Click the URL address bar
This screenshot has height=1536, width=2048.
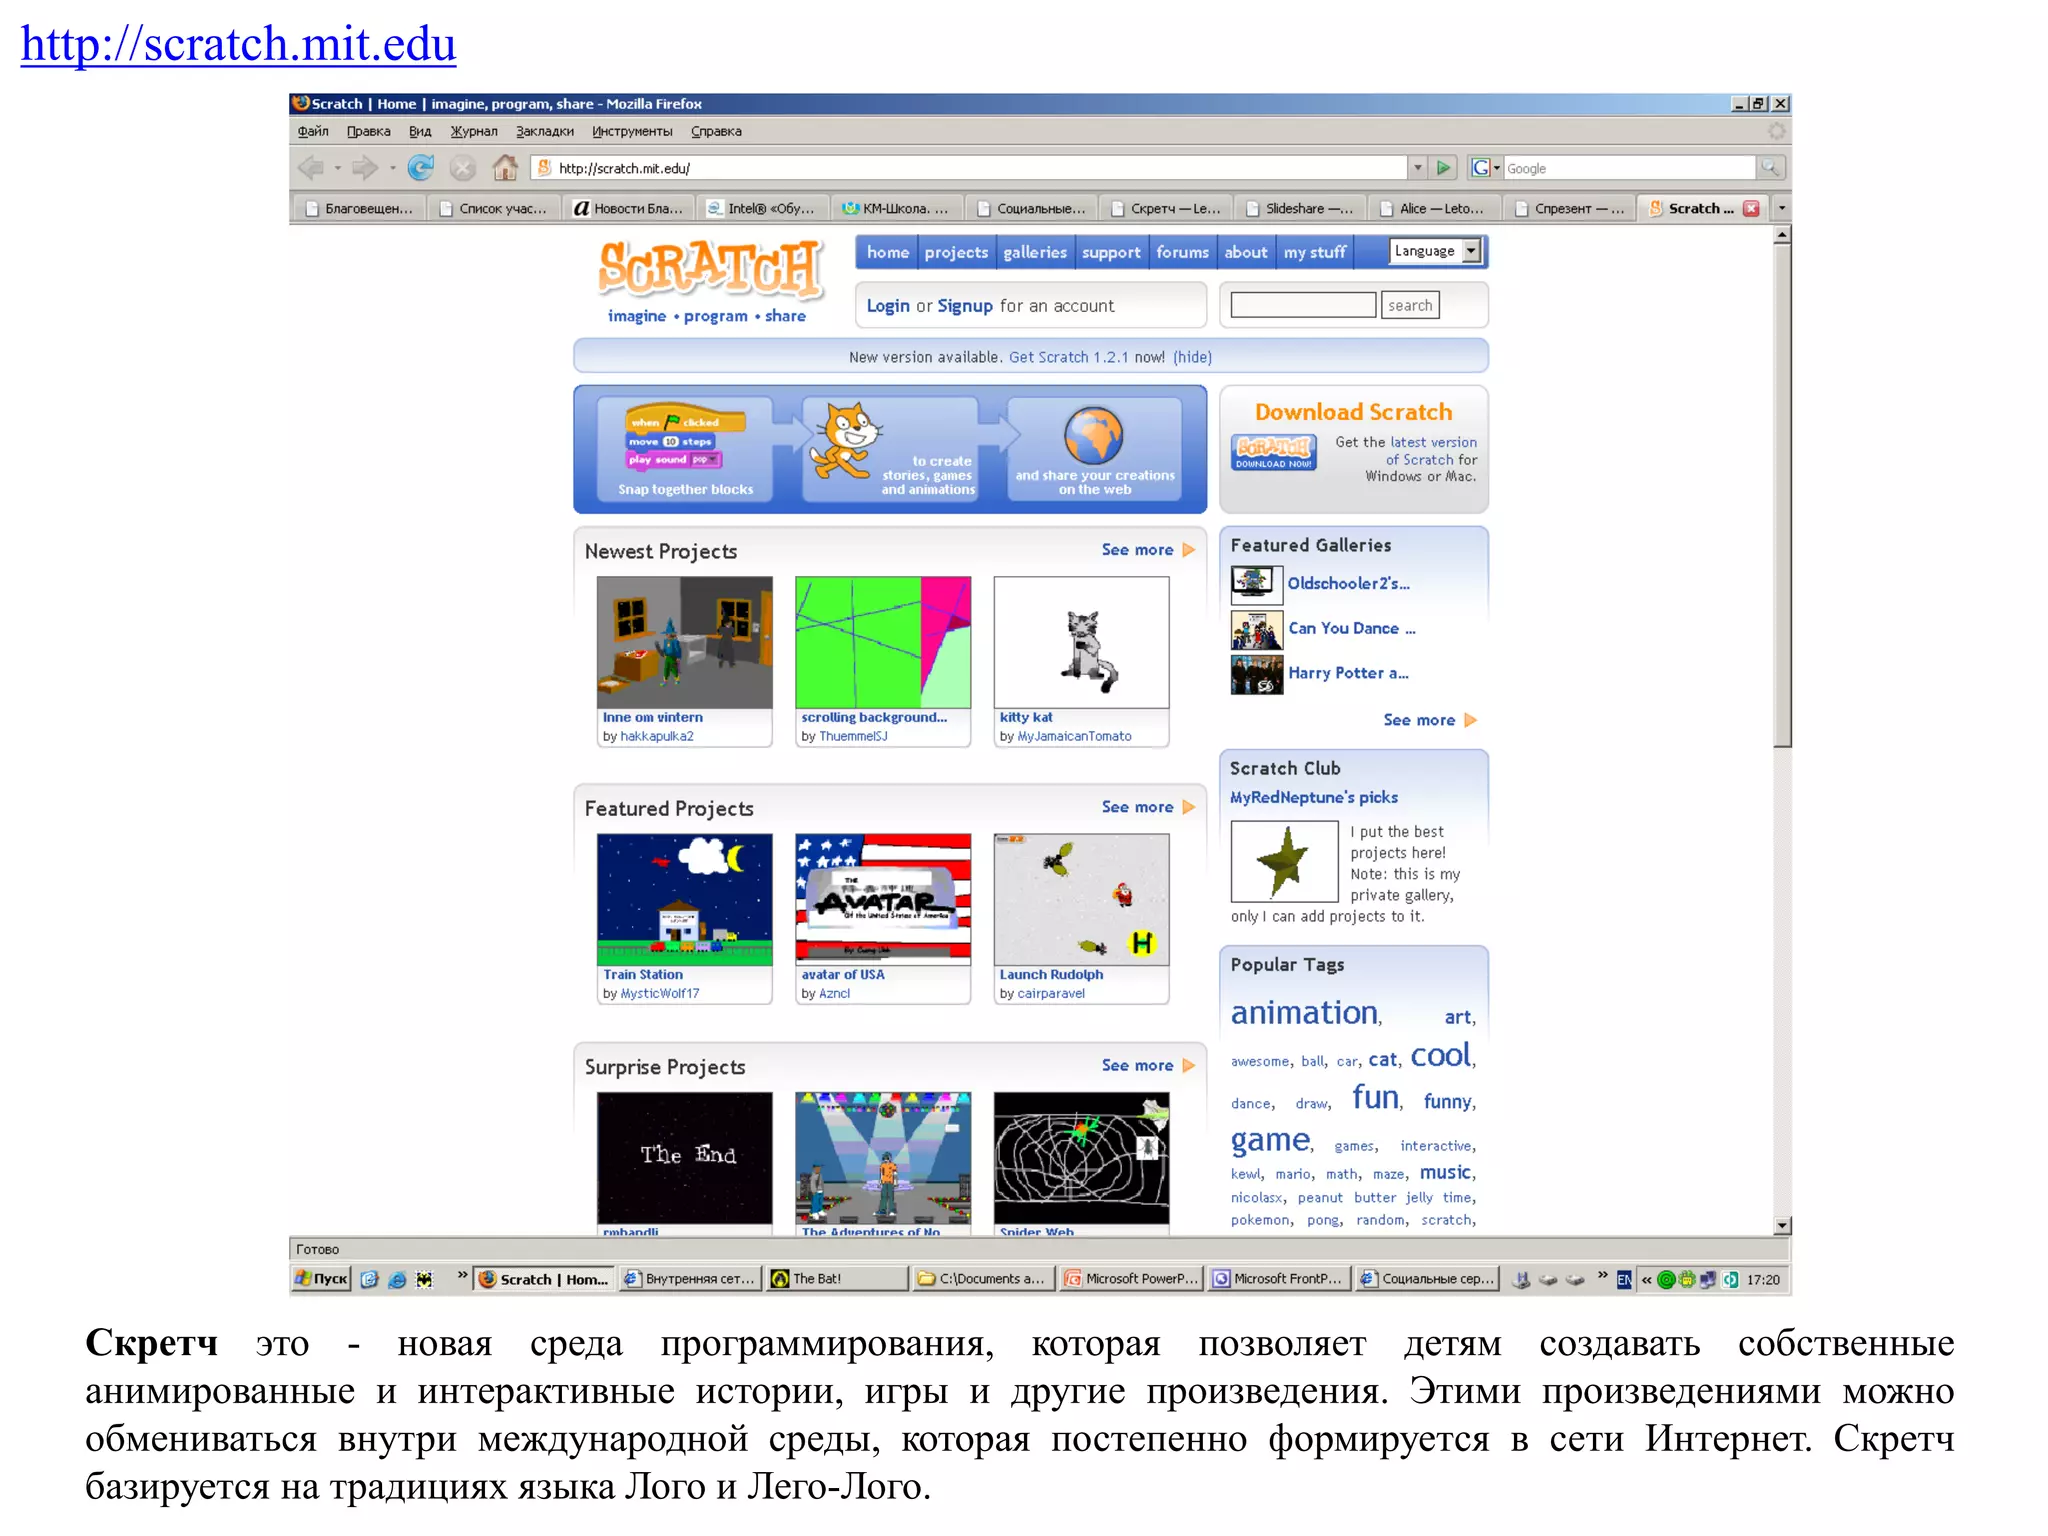pos(971,168)
